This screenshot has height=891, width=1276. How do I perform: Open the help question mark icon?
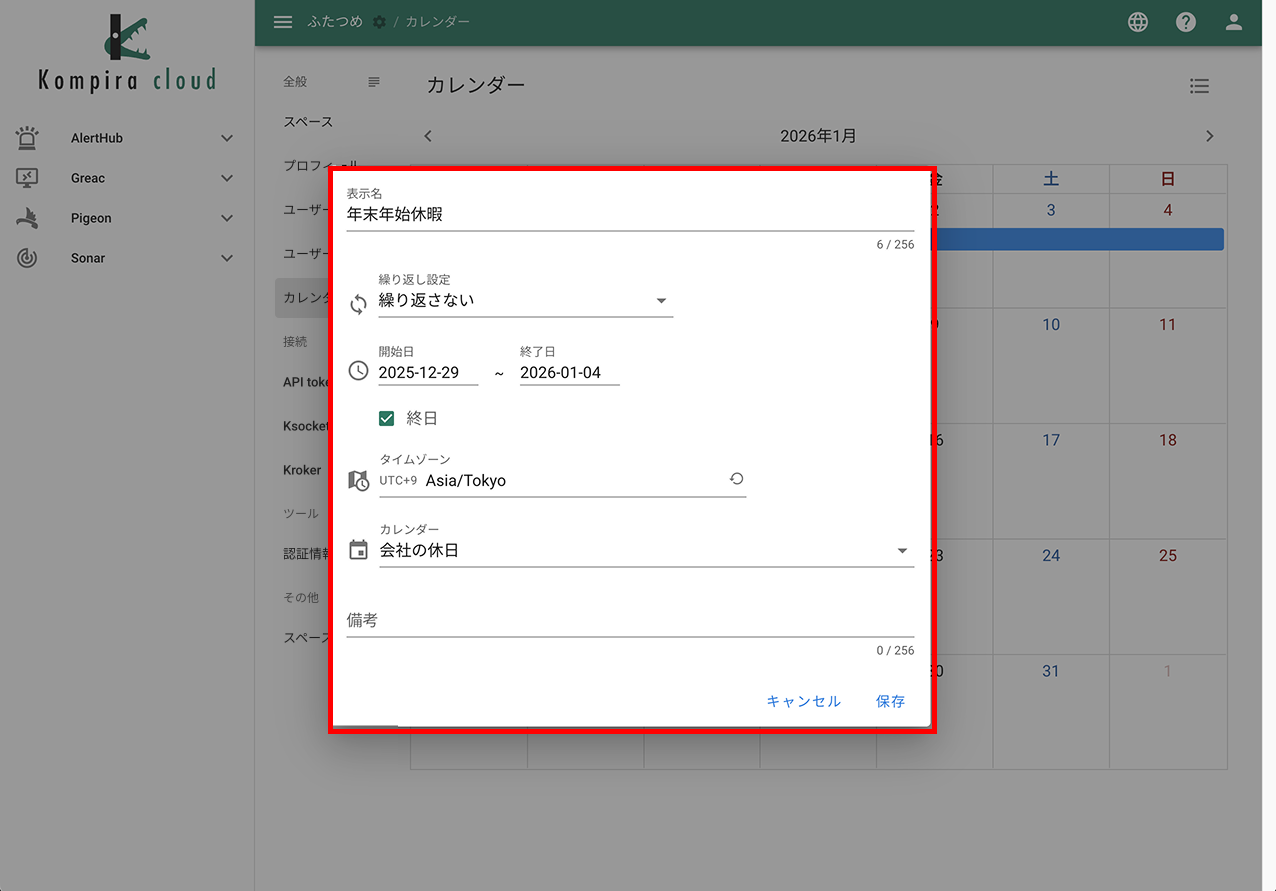pyautogui.click(x=1186, y=22)
